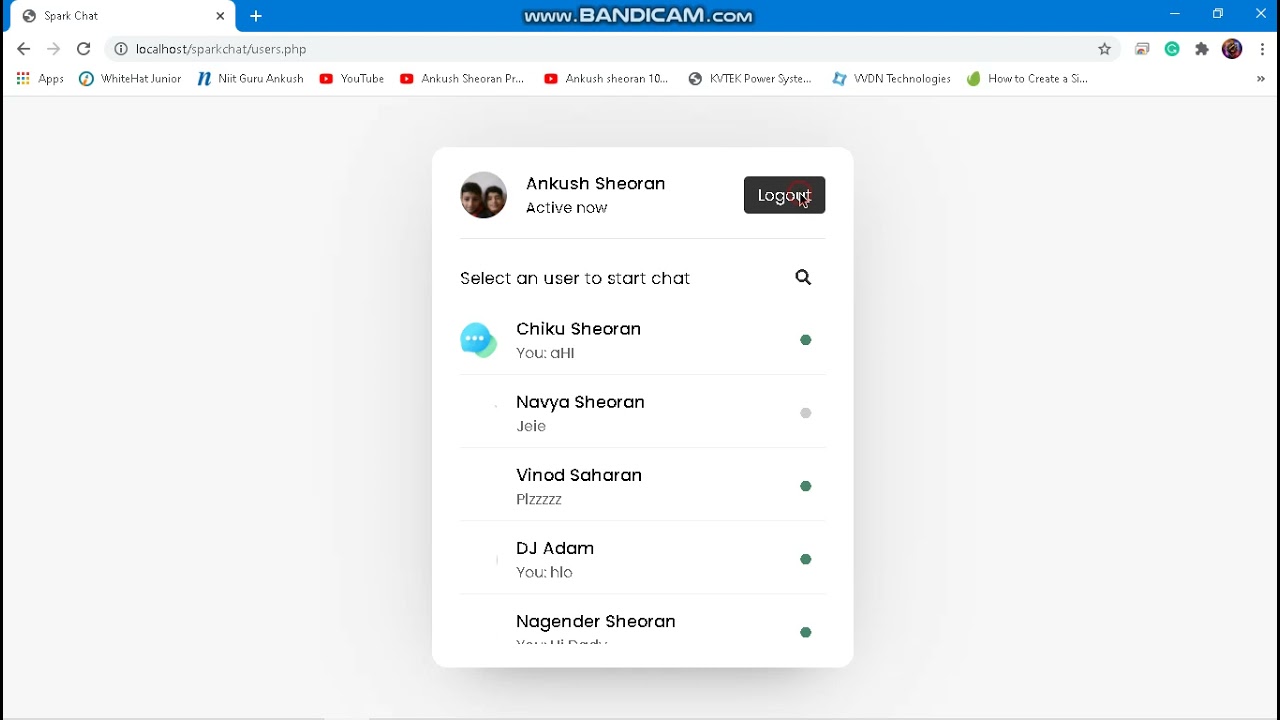Open a new tab with the plus button

coord(256,16)
